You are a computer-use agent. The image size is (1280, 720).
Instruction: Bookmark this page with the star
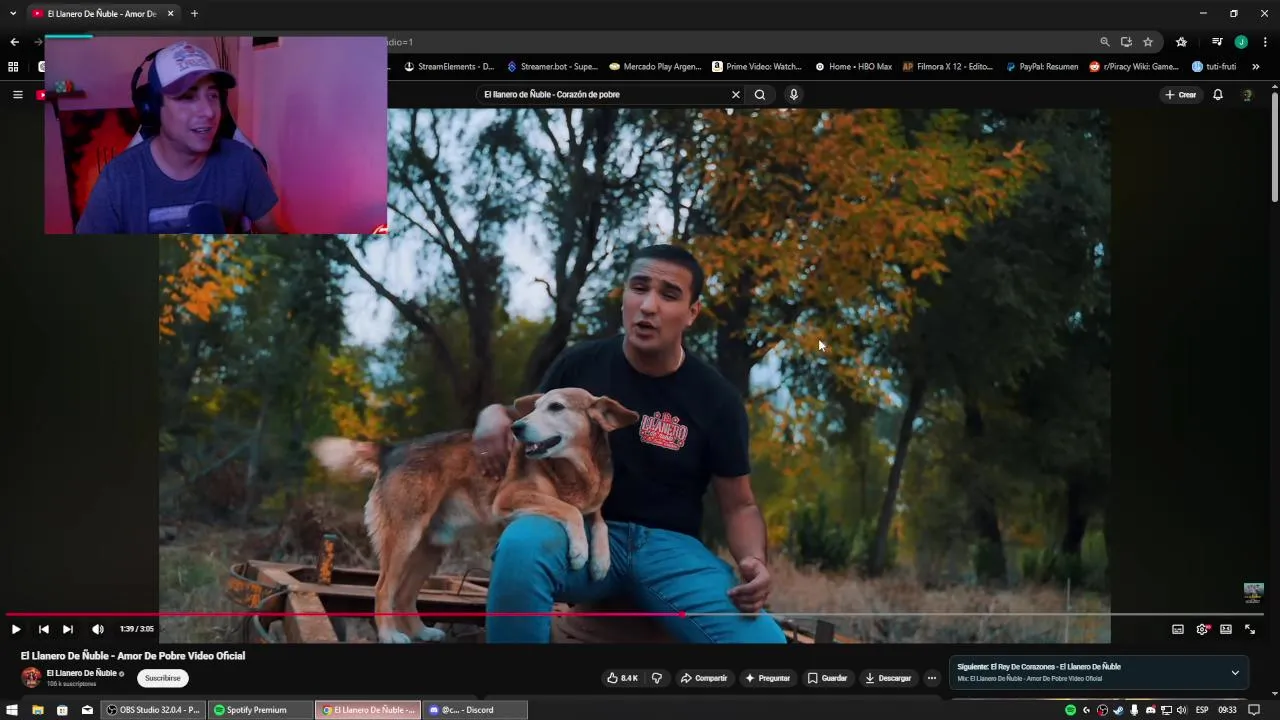coord(1148,42)
